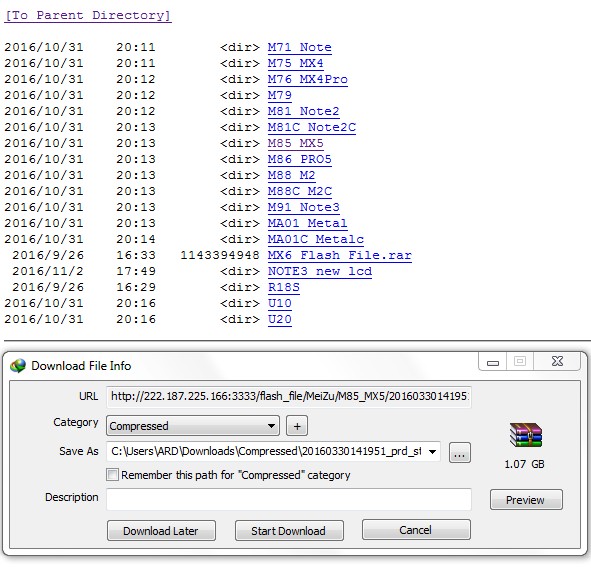This screenshot has height=570, width=591.
Task: Download the MX6 Flash File.rar link
Action: [x=340, y=255]
